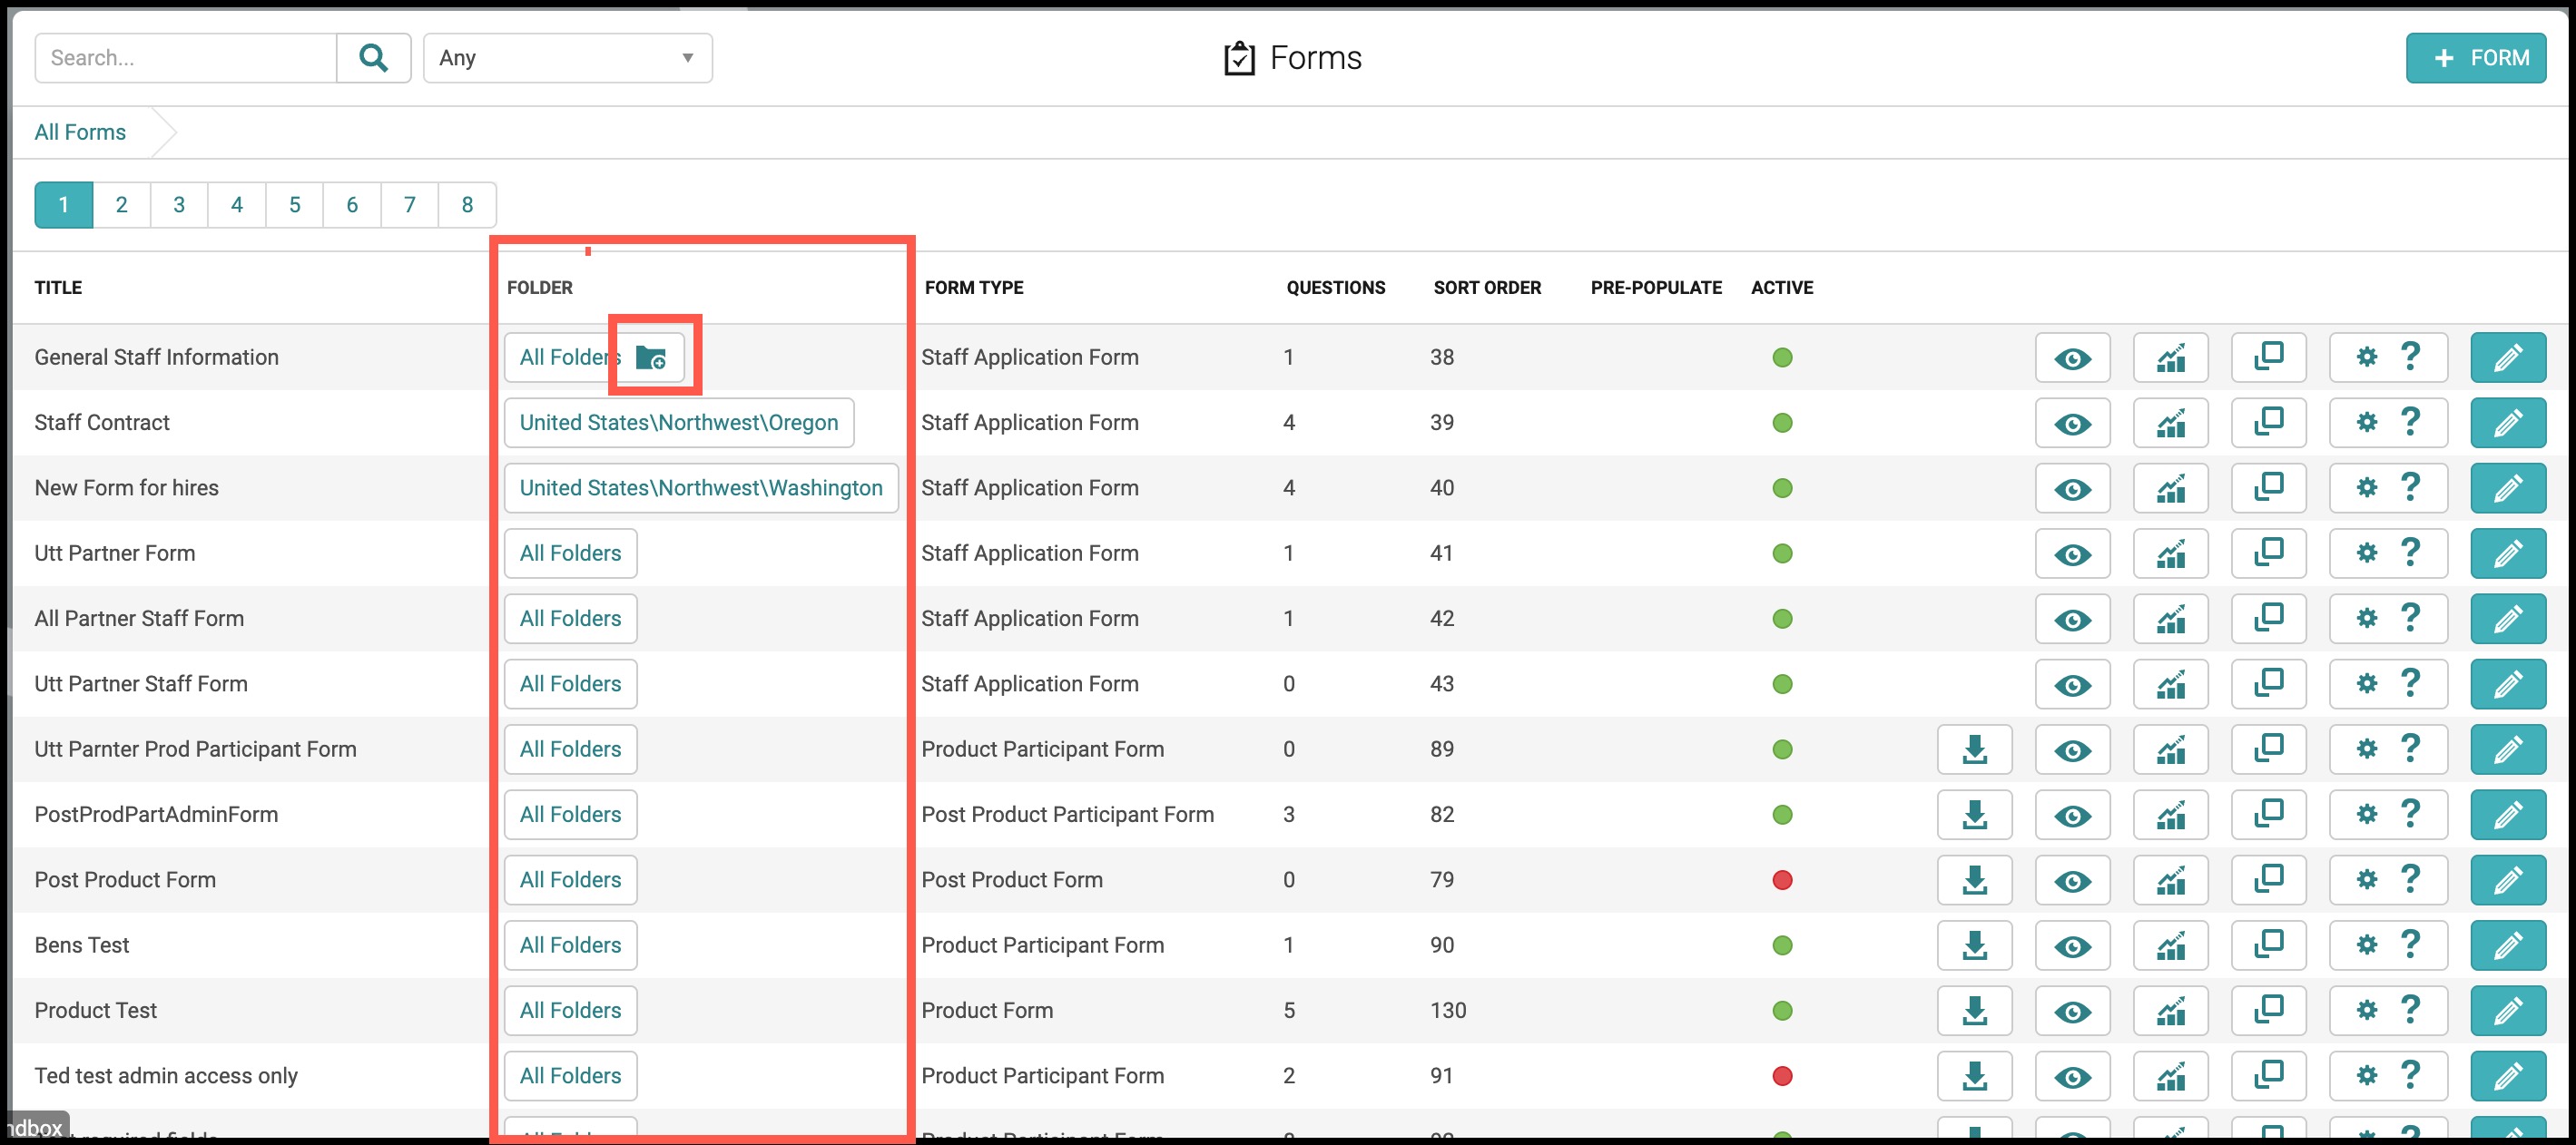Viewport: 2576px width, 1145px height.
Task: Open the move-folder icon for General Staff Information
Action: [x=652, y=357]
